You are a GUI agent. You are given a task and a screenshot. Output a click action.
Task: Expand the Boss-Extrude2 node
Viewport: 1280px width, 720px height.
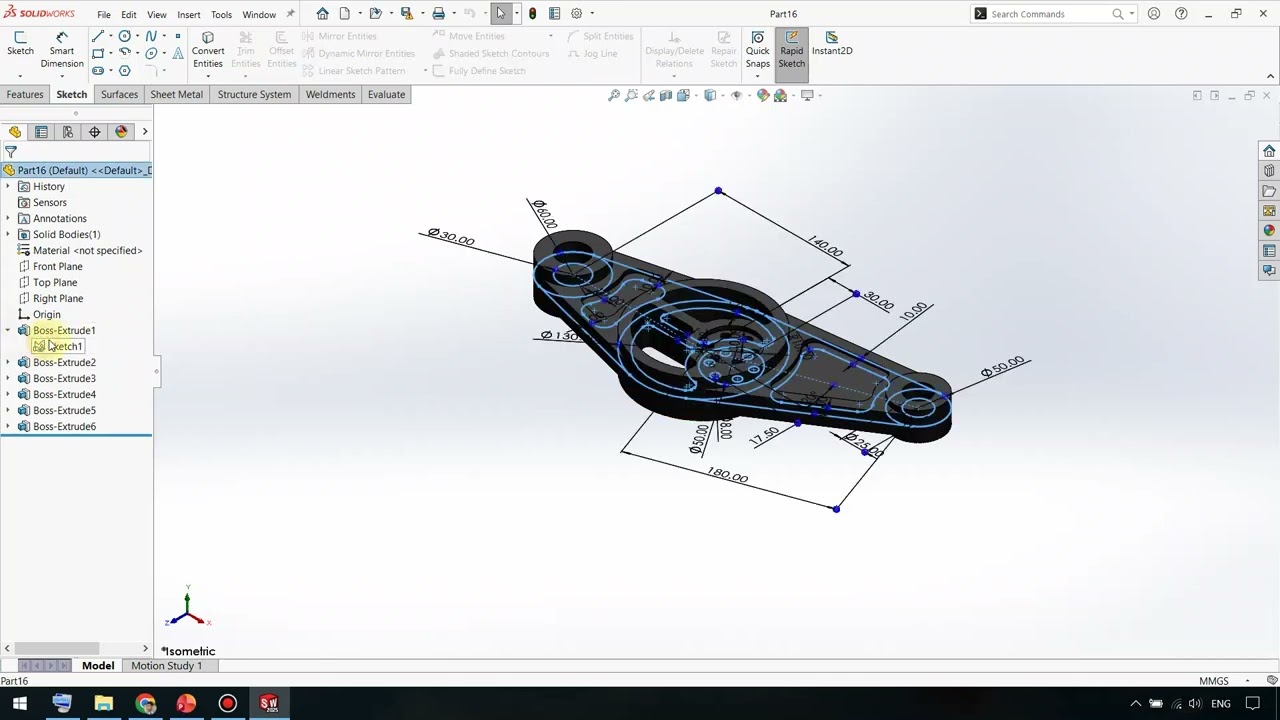pyautogui.click(x=8, y=362)
